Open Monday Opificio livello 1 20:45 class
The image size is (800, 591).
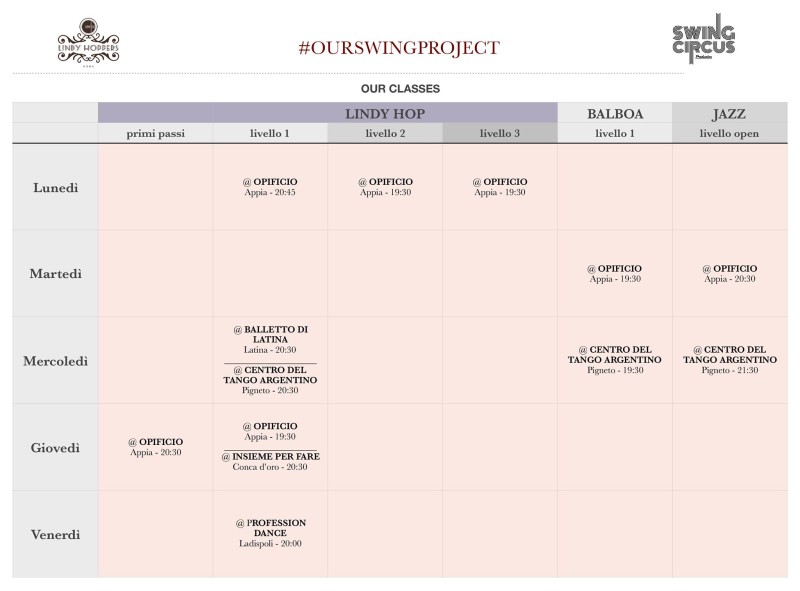270,187
